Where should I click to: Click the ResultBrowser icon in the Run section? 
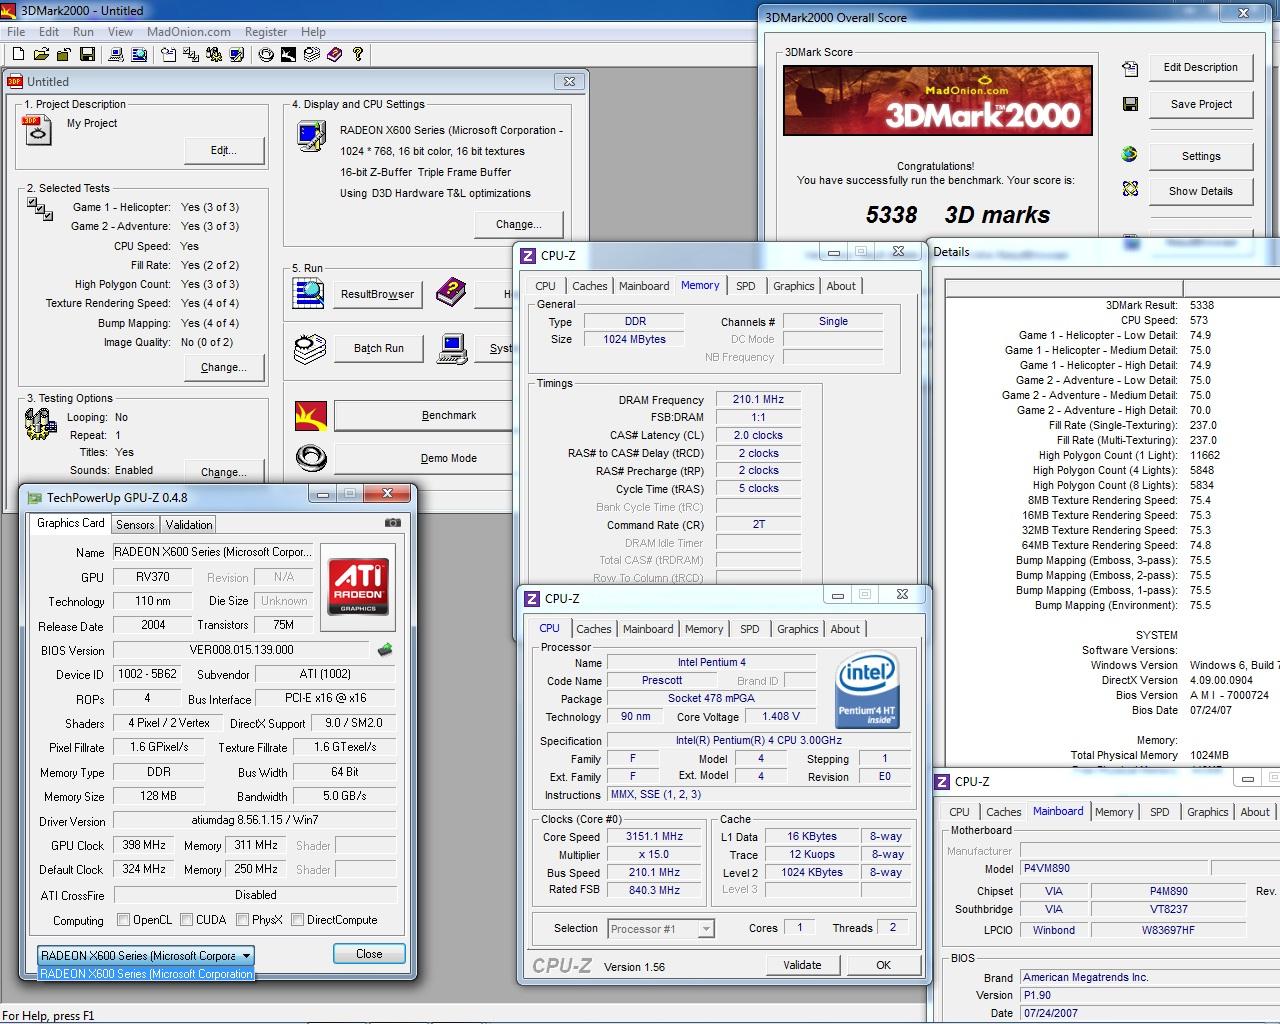(309, 292)
